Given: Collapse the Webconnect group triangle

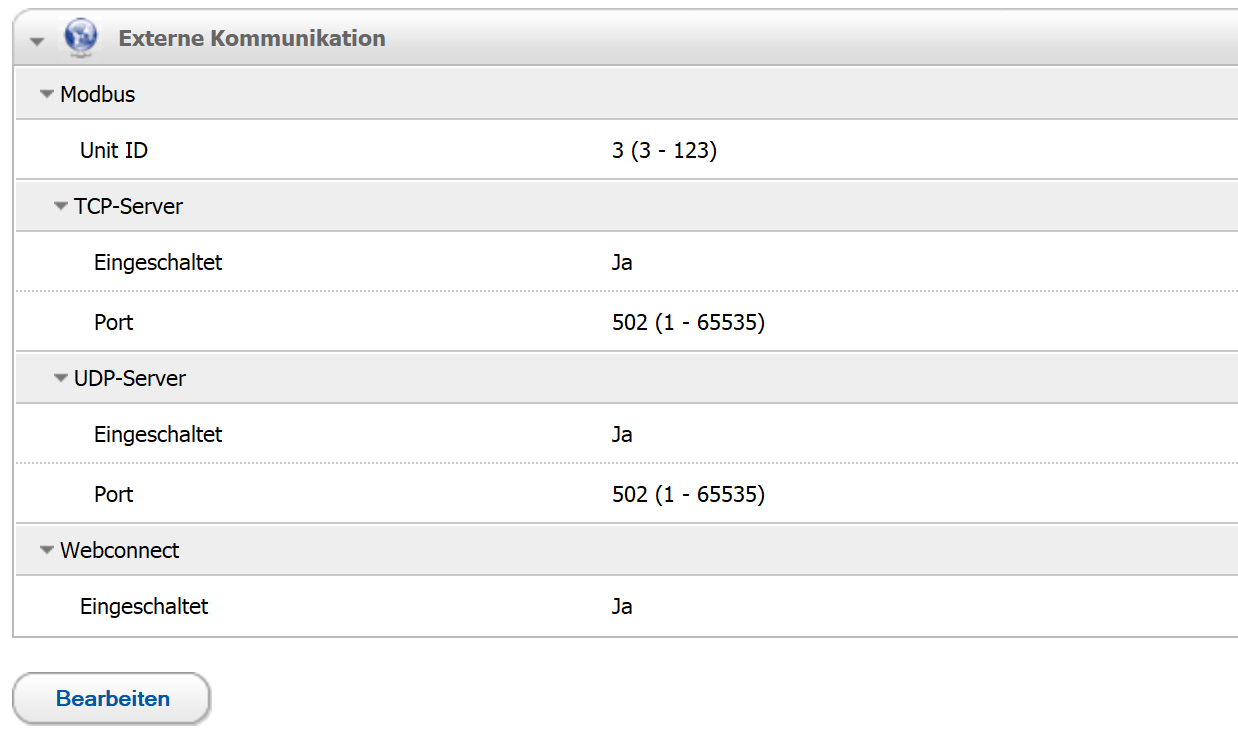Looking at the screenshot, I should pos(46,551).
